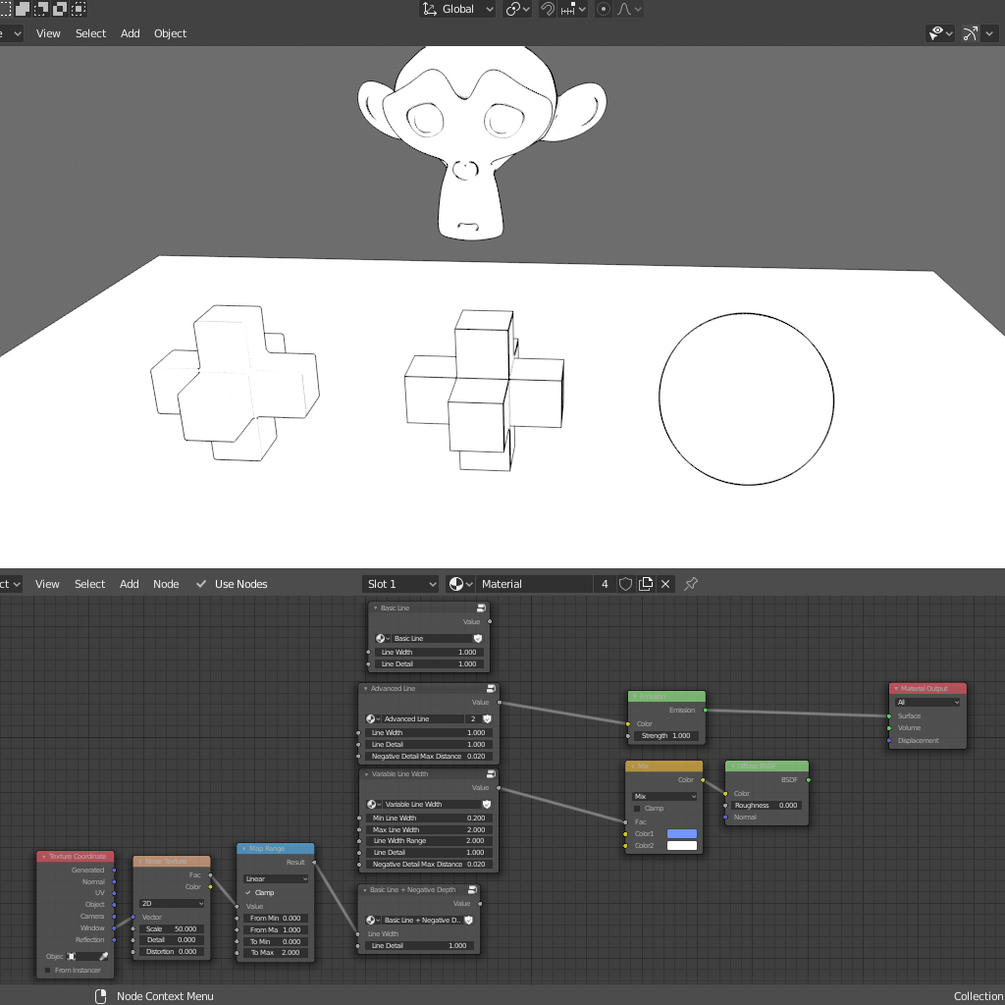Toggle Variable Line Width fake user shield

pyautogui.click(x=486, y=804)
